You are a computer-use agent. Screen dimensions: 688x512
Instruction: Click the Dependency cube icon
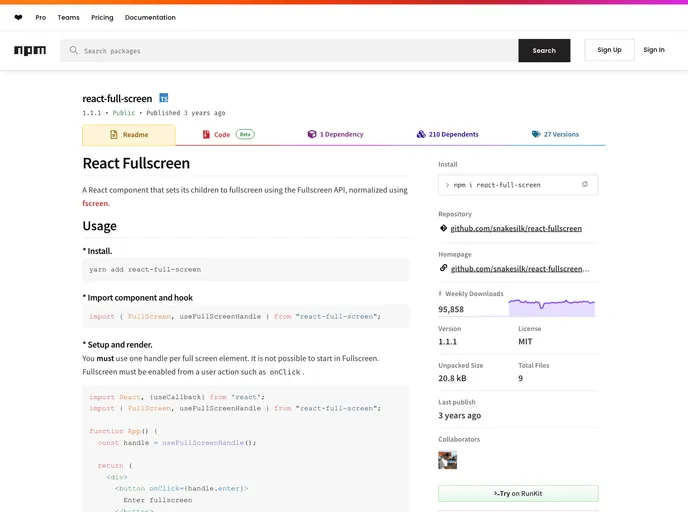(312, 134)
